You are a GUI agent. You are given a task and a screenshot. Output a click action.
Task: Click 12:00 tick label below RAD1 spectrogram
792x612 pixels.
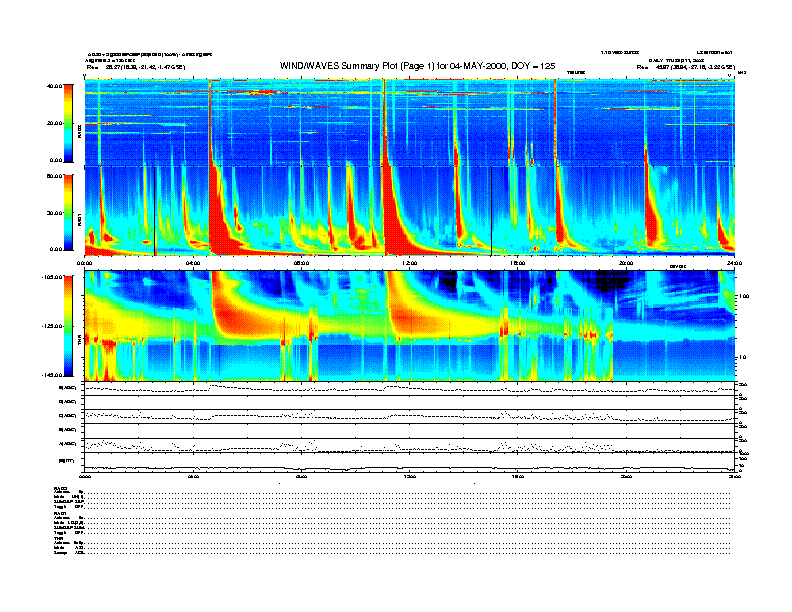coord(410,263)
